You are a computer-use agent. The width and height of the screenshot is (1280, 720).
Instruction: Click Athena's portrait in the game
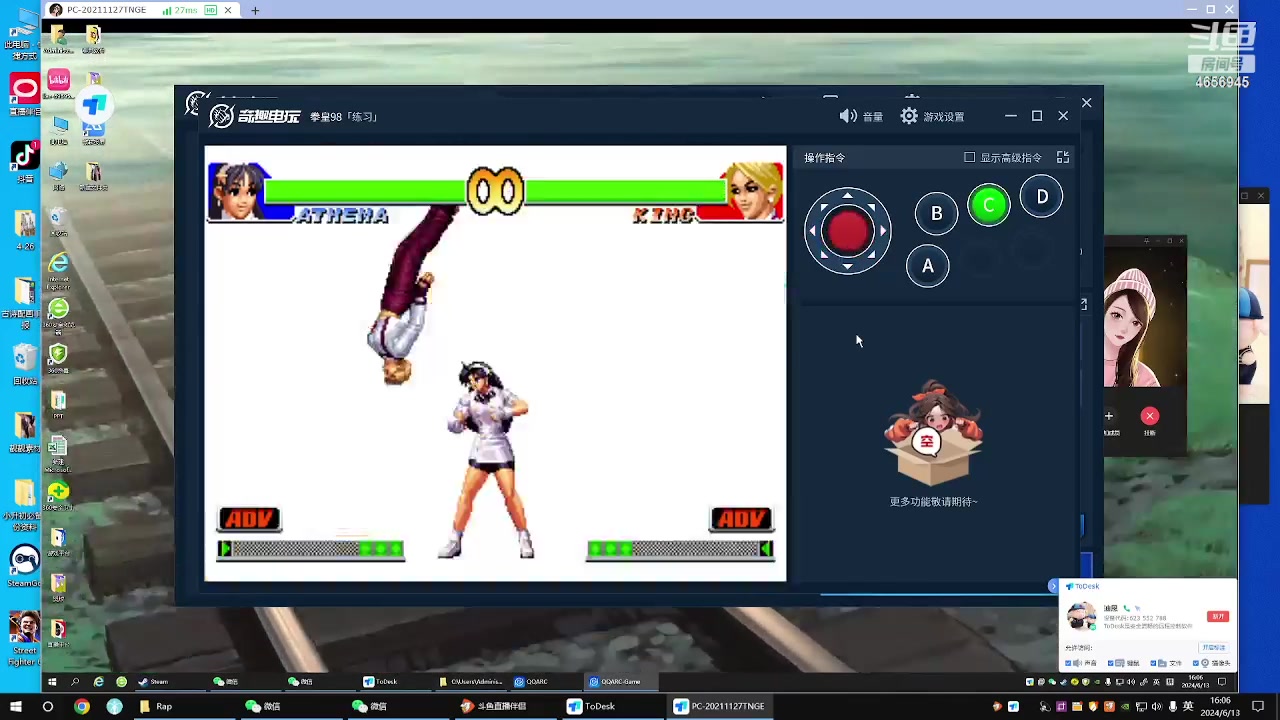coord(237,190)
